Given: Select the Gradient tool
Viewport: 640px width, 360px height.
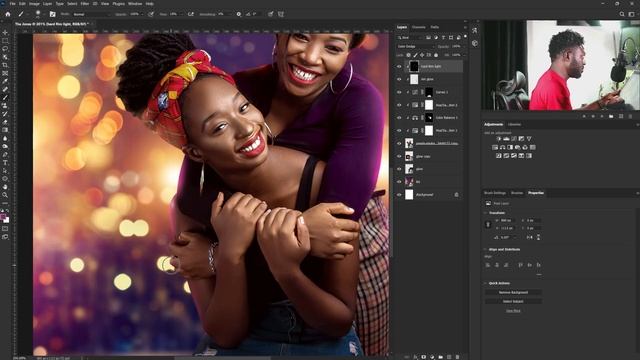Looking at the screenshot, I should click(5, 130).
